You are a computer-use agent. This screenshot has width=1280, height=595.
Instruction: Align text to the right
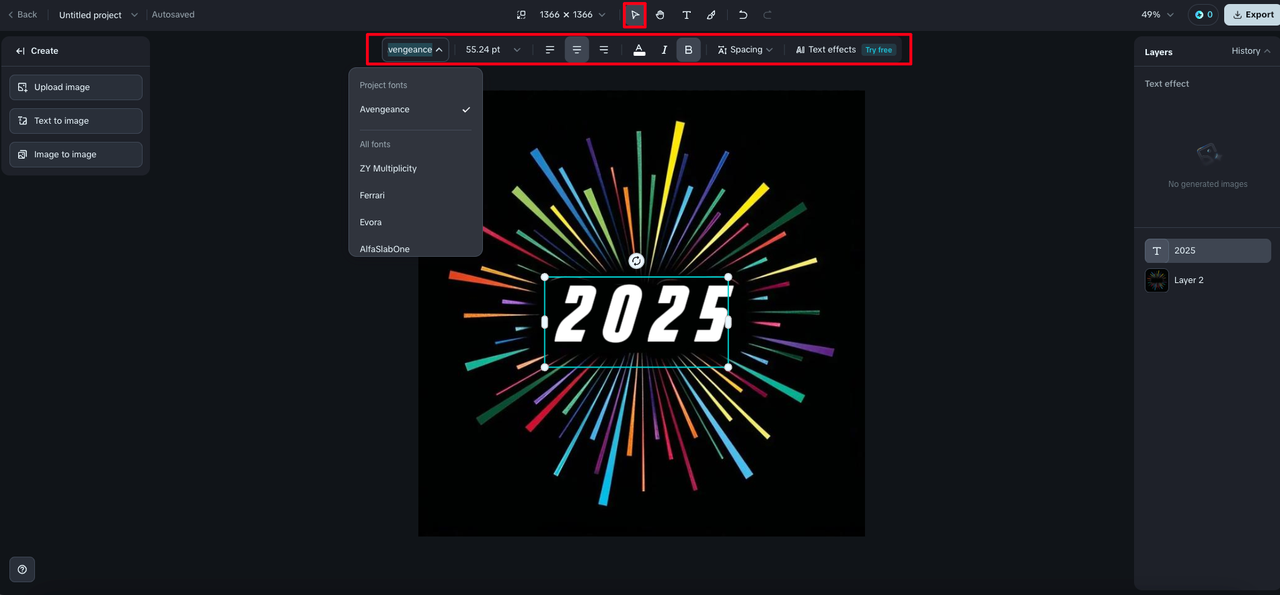coord(603,50)
